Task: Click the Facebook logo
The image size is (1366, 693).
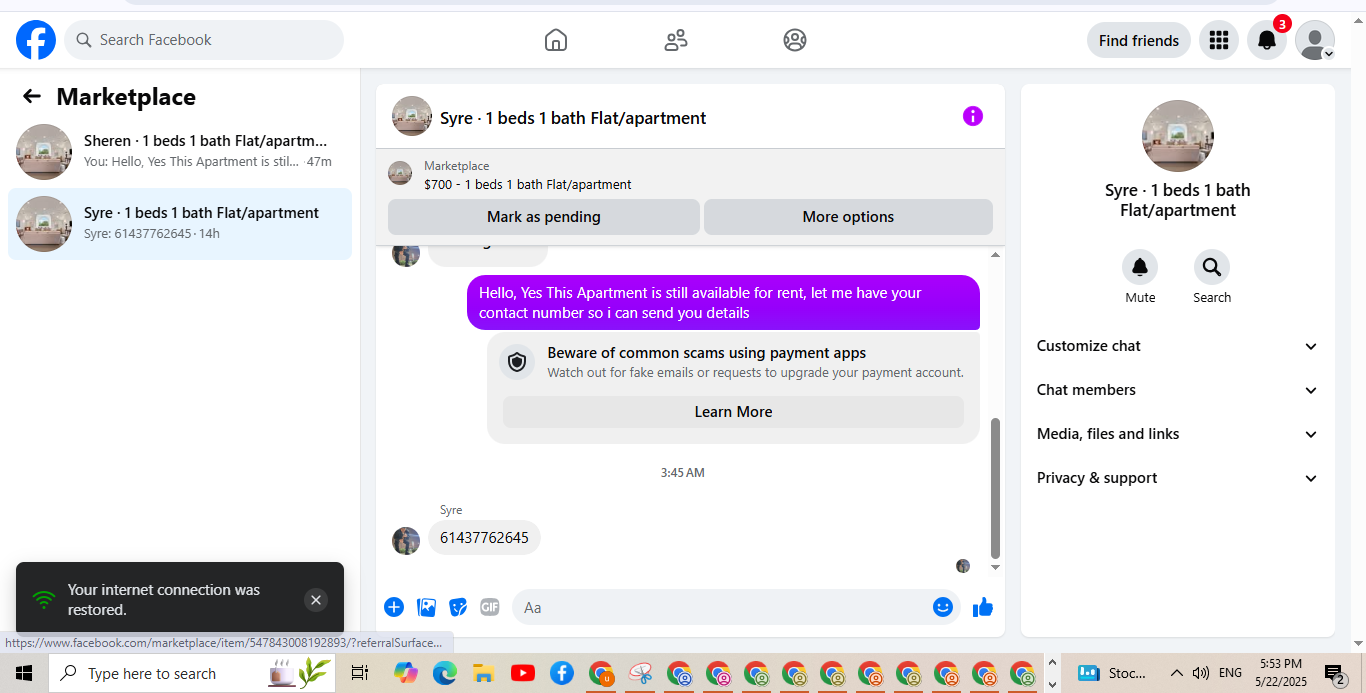Action: 36,40
